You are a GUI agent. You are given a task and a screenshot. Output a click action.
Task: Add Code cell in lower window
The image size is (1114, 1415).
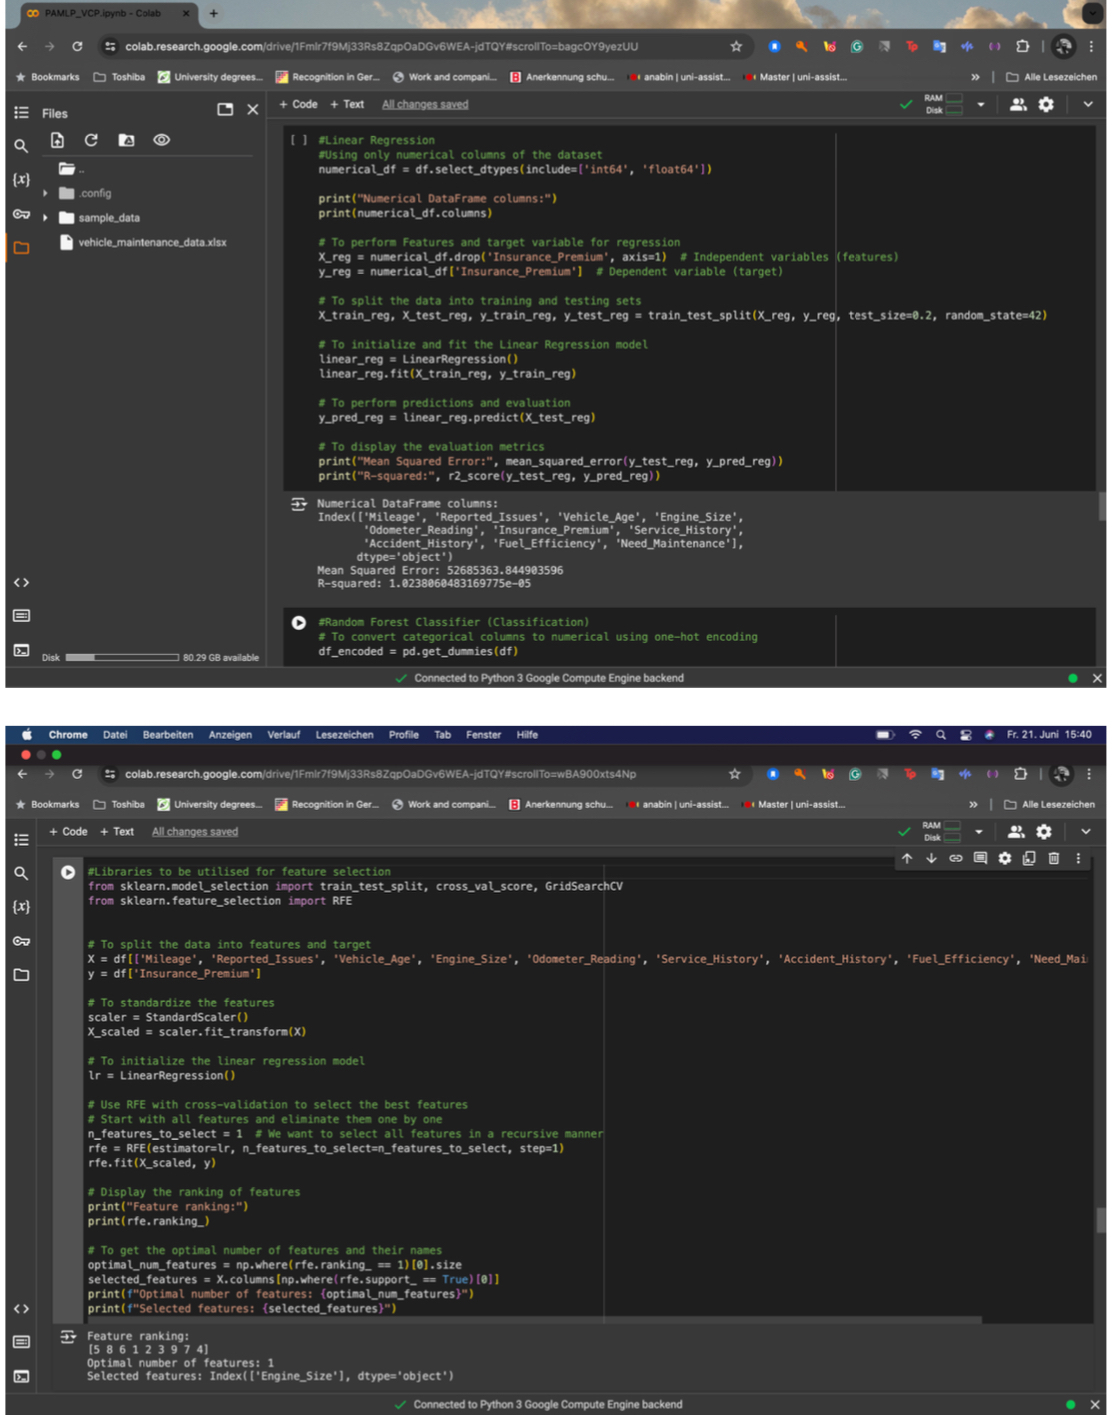coord(68,832)
